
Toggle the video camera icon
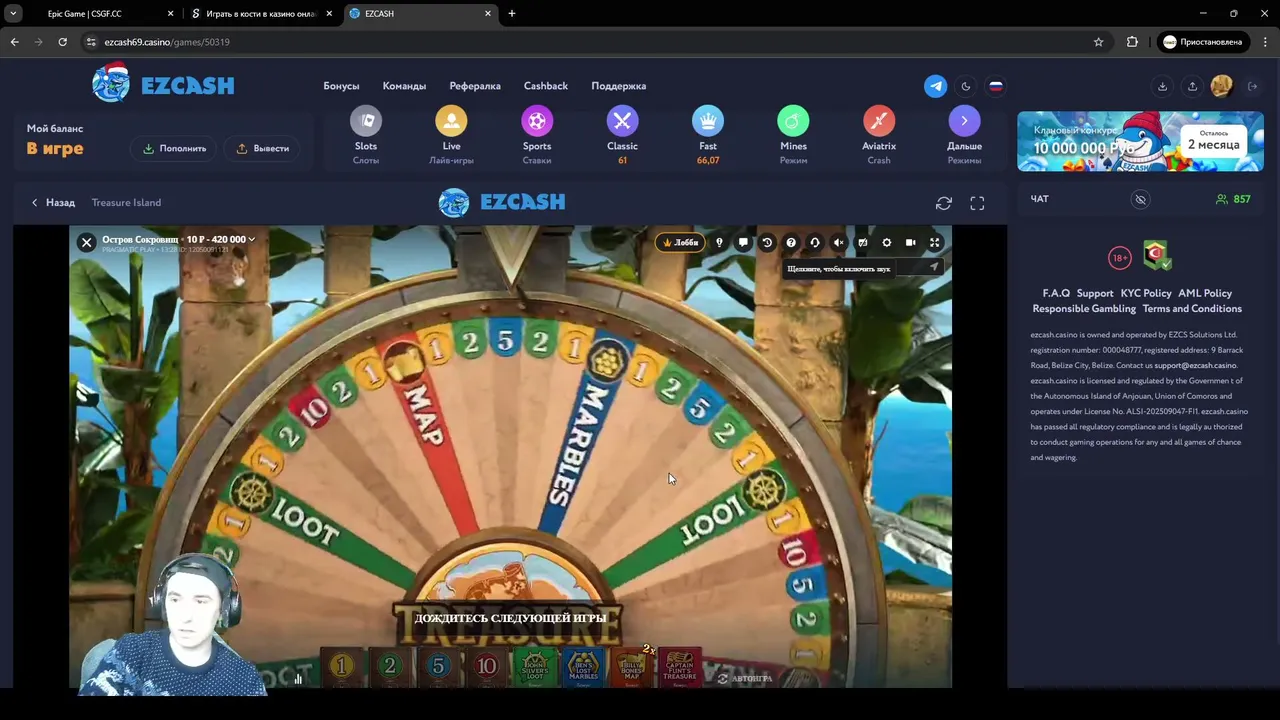tap(911, 242)
